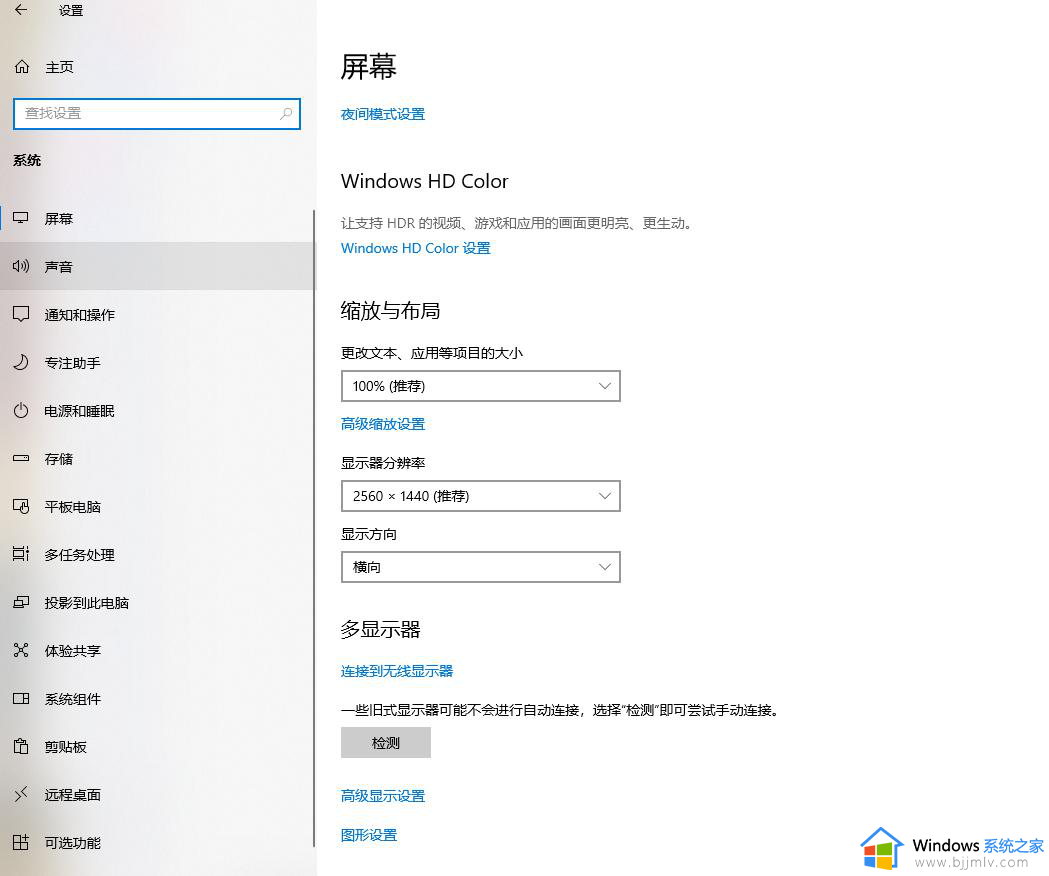The image size is (1049, 876).
Task: Click the monitor icon for 屏幕
Action: pyautogui.click(x=21, y=218)
